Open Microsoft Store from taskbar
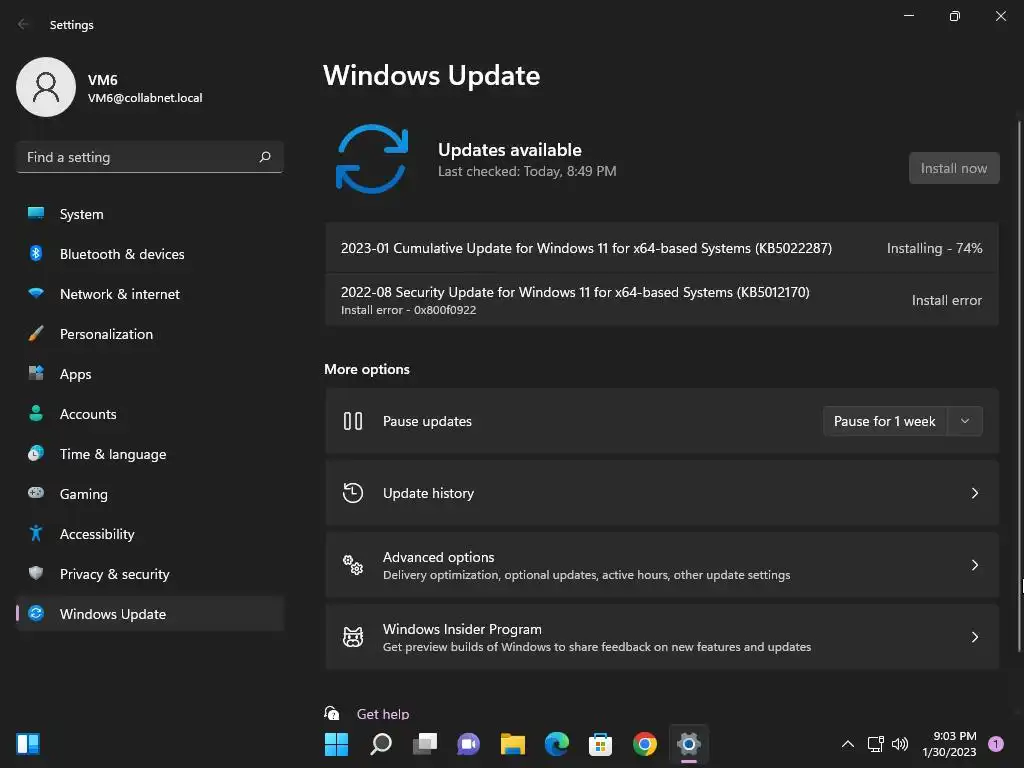The width and height of the screenshot is (1024, 768). click(600, 744)
